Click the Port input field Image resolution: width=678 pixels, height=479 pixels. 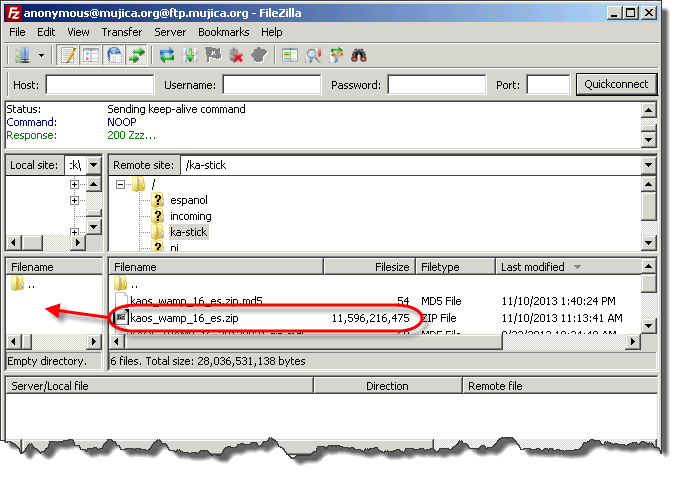coord(548,84)
